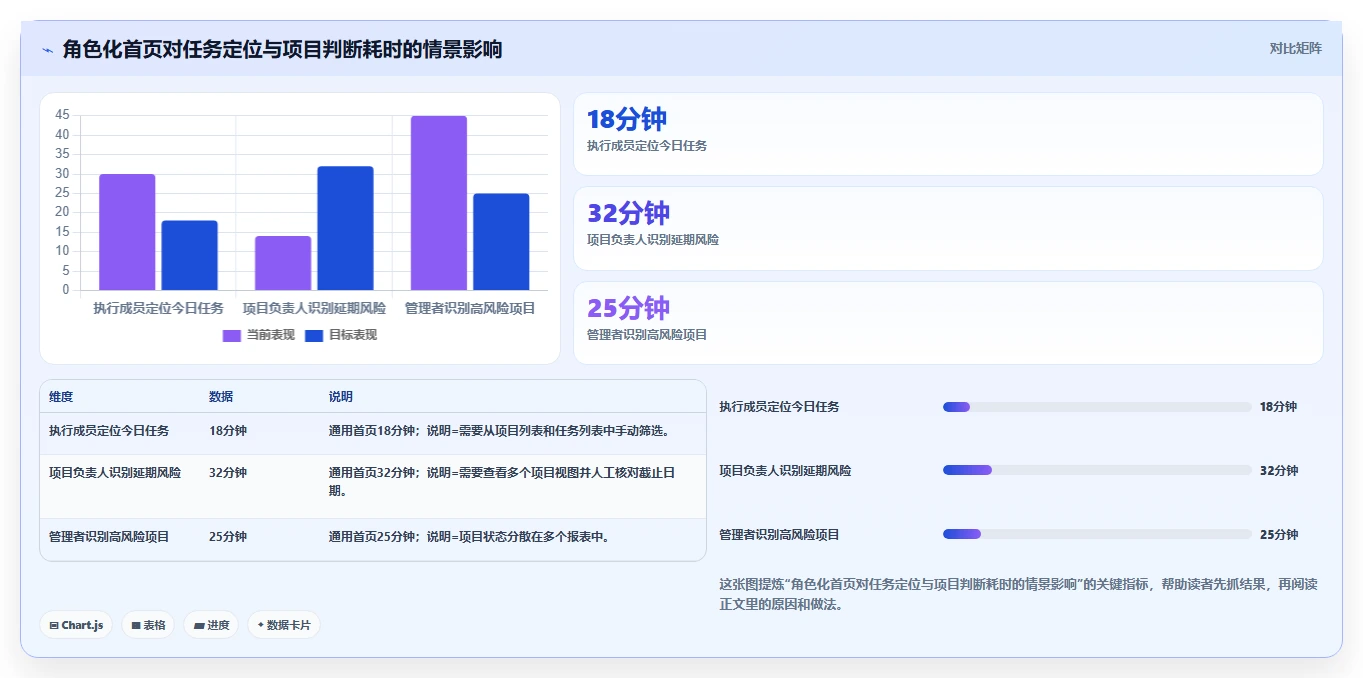1363x678 pixels.
Task: Click the 说明 column header
Action: (341, 397)
